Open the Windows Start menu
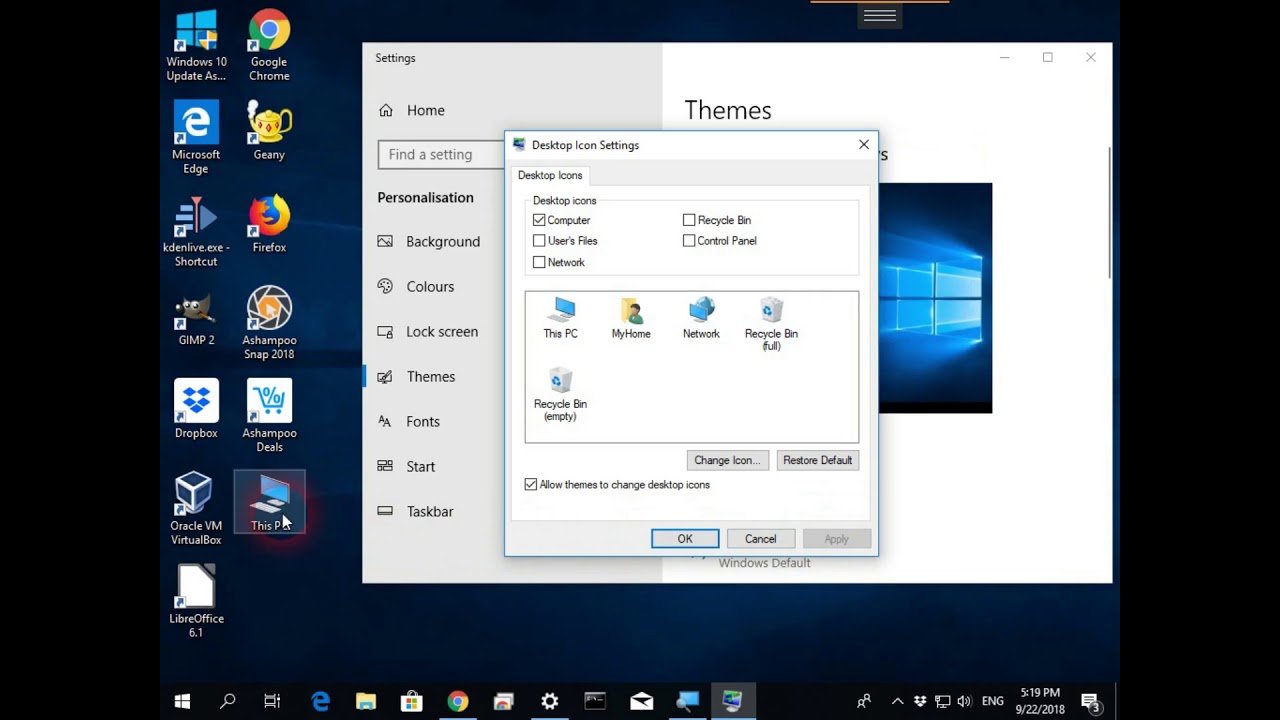1280x720 pixels. tap(182, 702)
